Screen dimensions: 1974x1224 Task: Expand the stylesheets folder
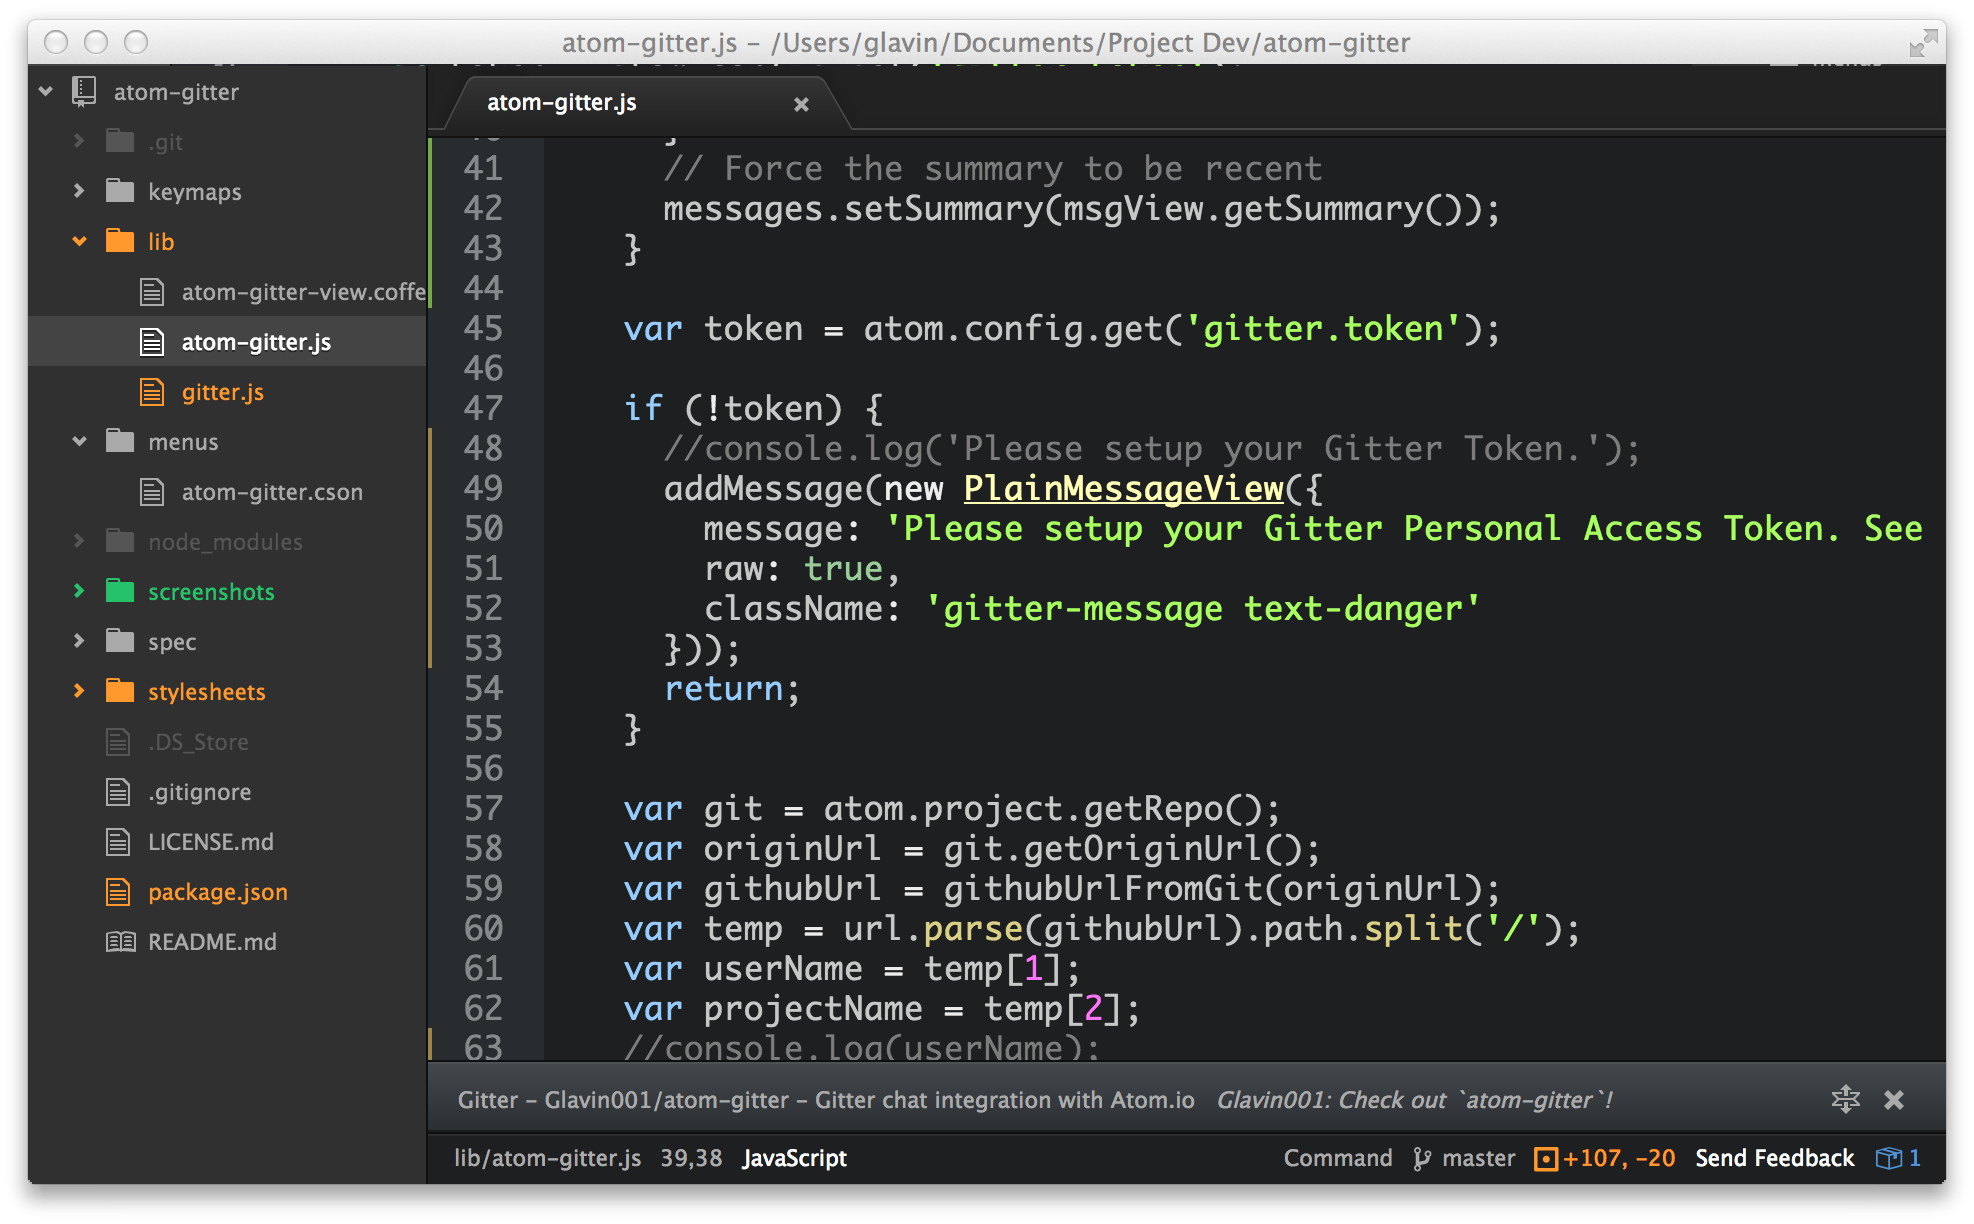click(80, 692)
